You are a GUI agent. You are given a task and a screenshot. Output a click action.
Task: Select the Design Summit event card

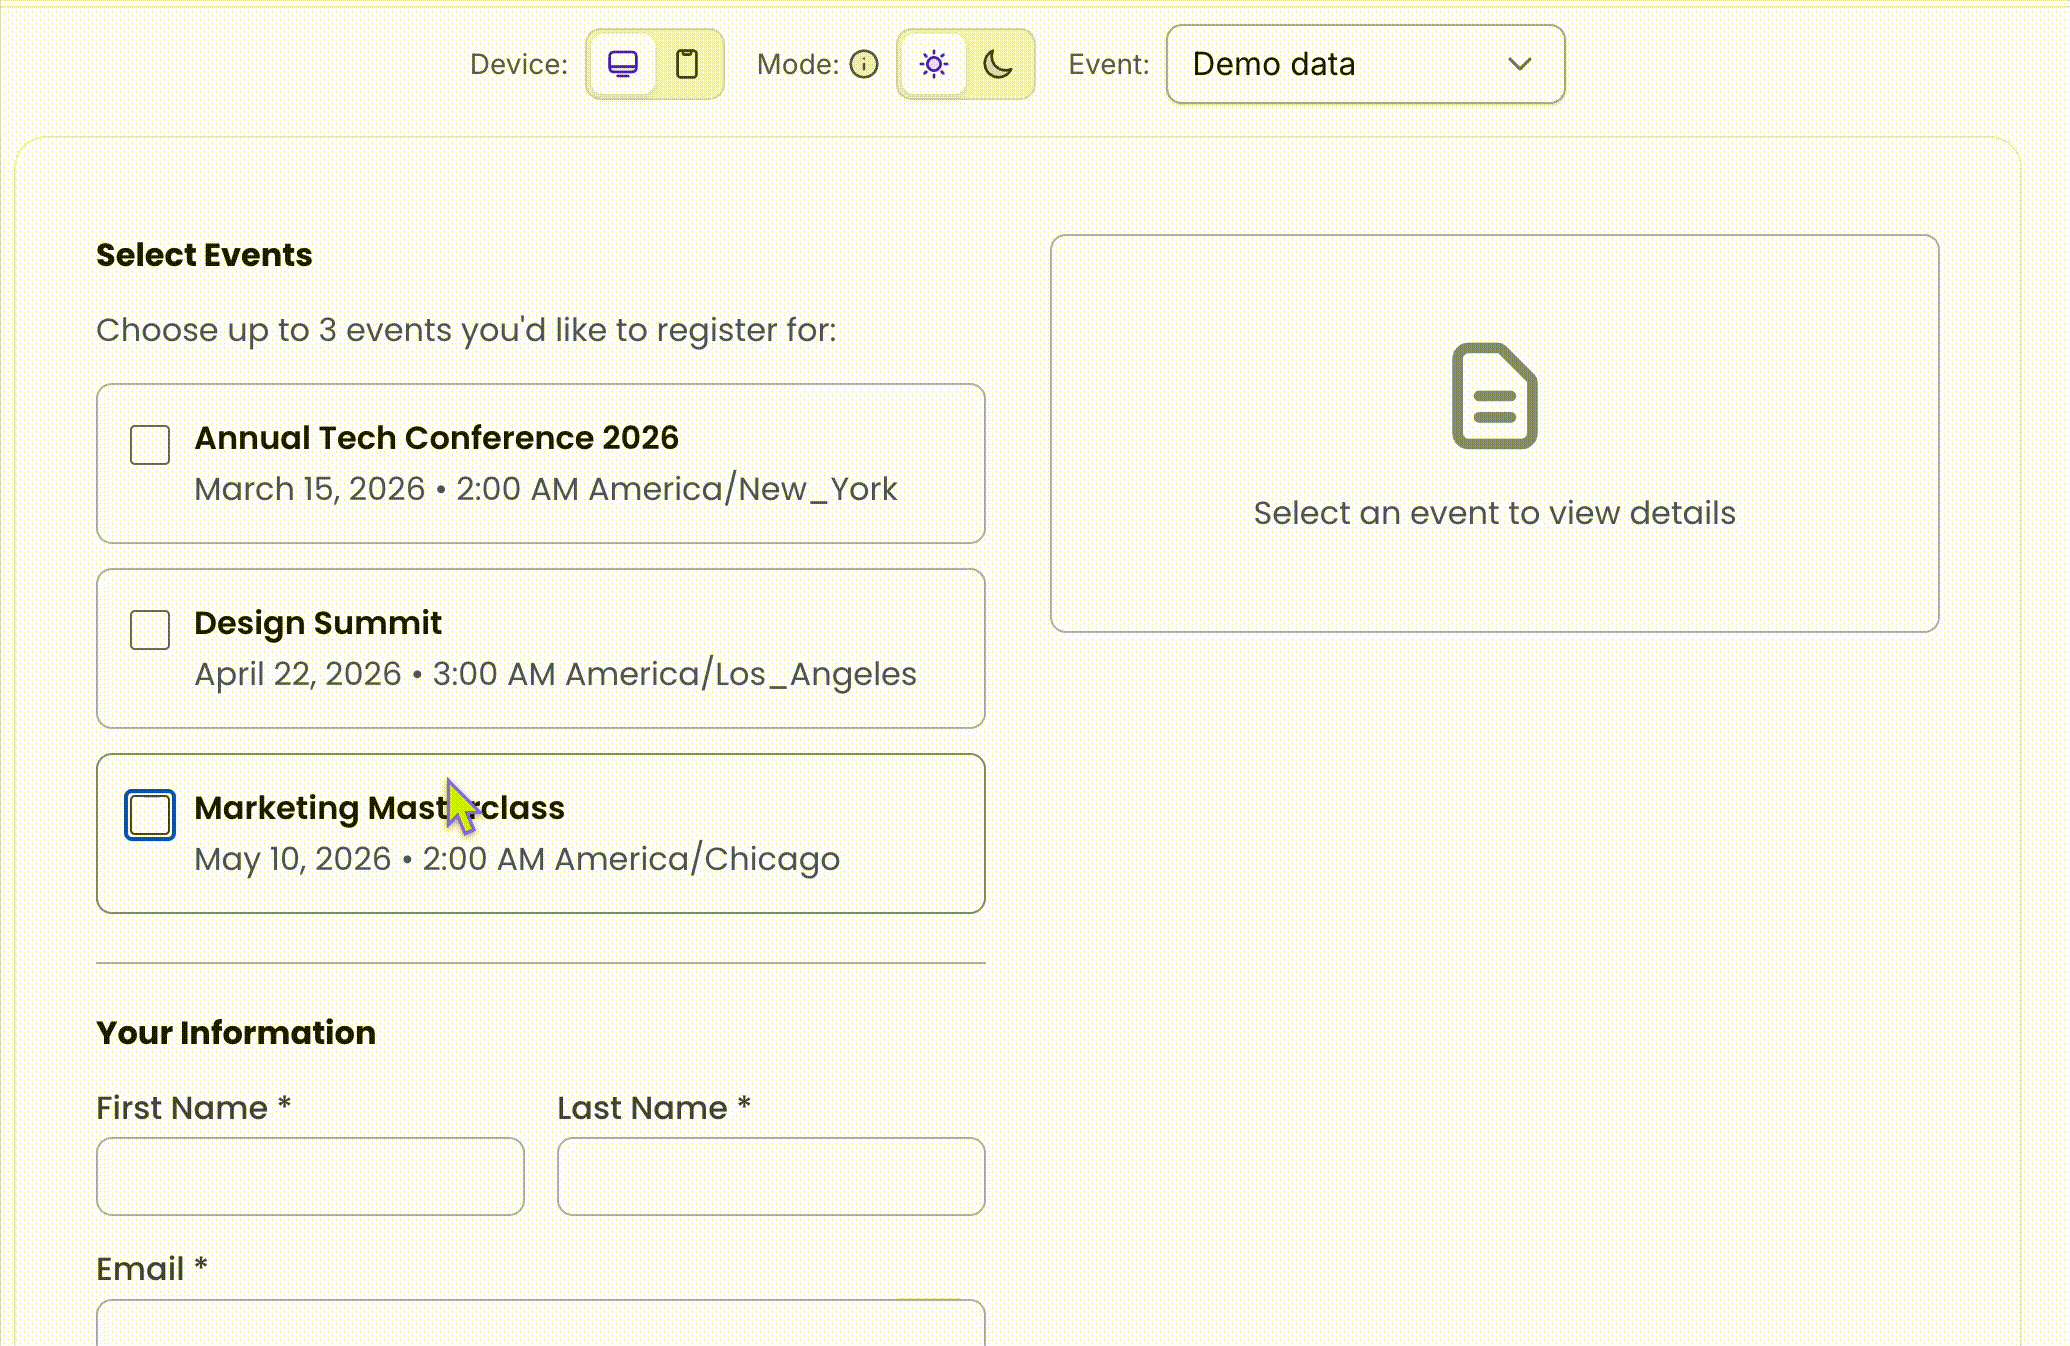click(540, 648)
